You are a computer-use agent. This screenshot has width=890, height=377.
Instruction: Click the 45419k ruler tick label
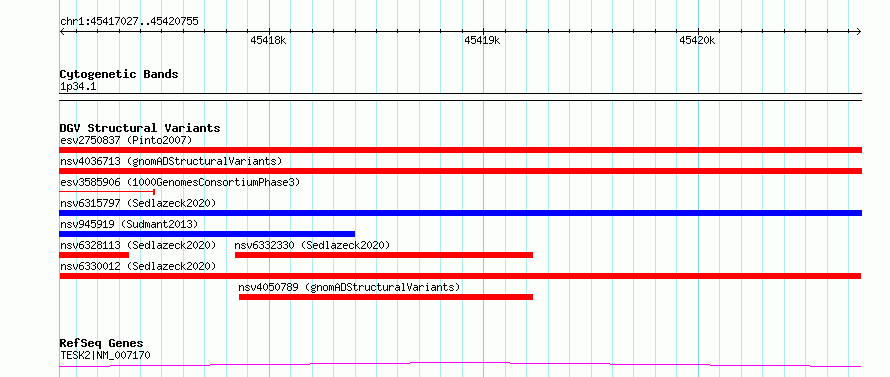coord(482,40)
